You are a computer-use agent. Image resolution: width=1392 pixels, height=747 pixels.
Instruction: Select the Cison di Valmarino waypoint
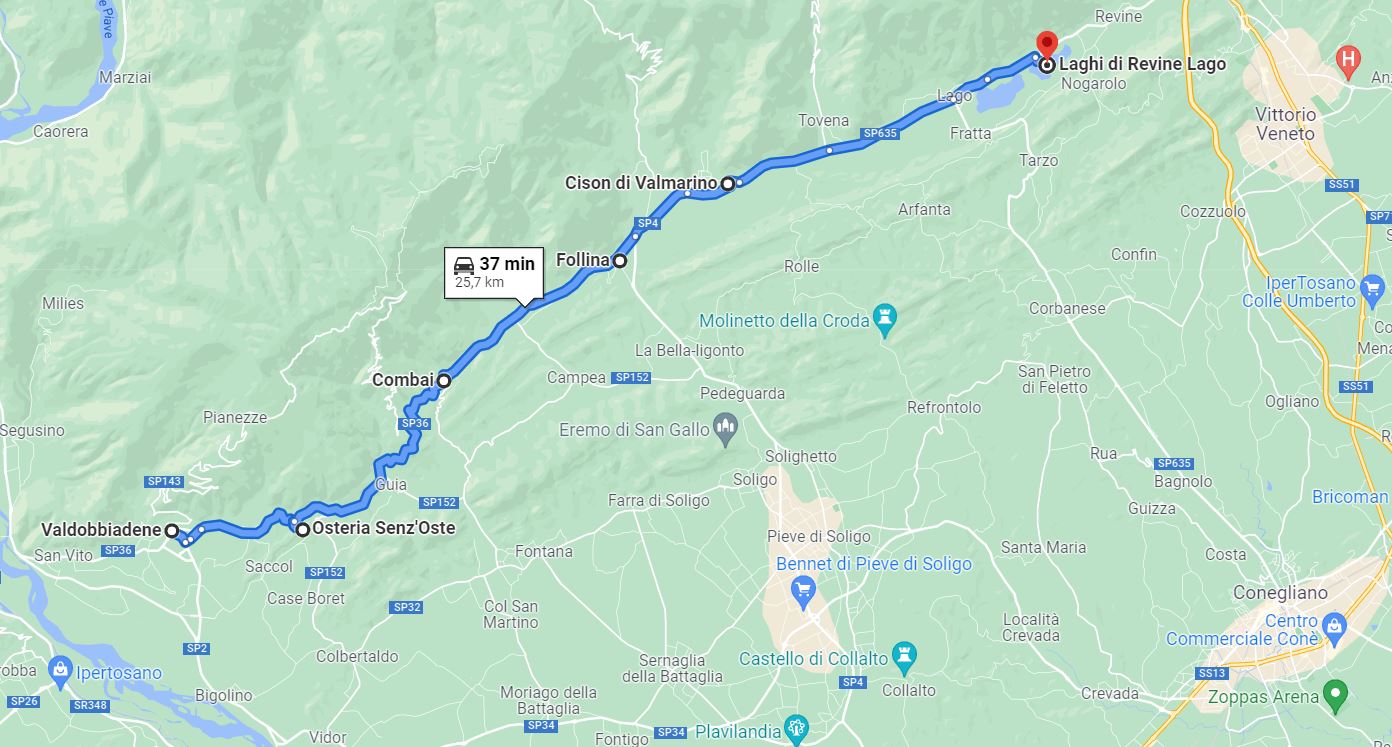pyautogui.click(x=728, y=183)
